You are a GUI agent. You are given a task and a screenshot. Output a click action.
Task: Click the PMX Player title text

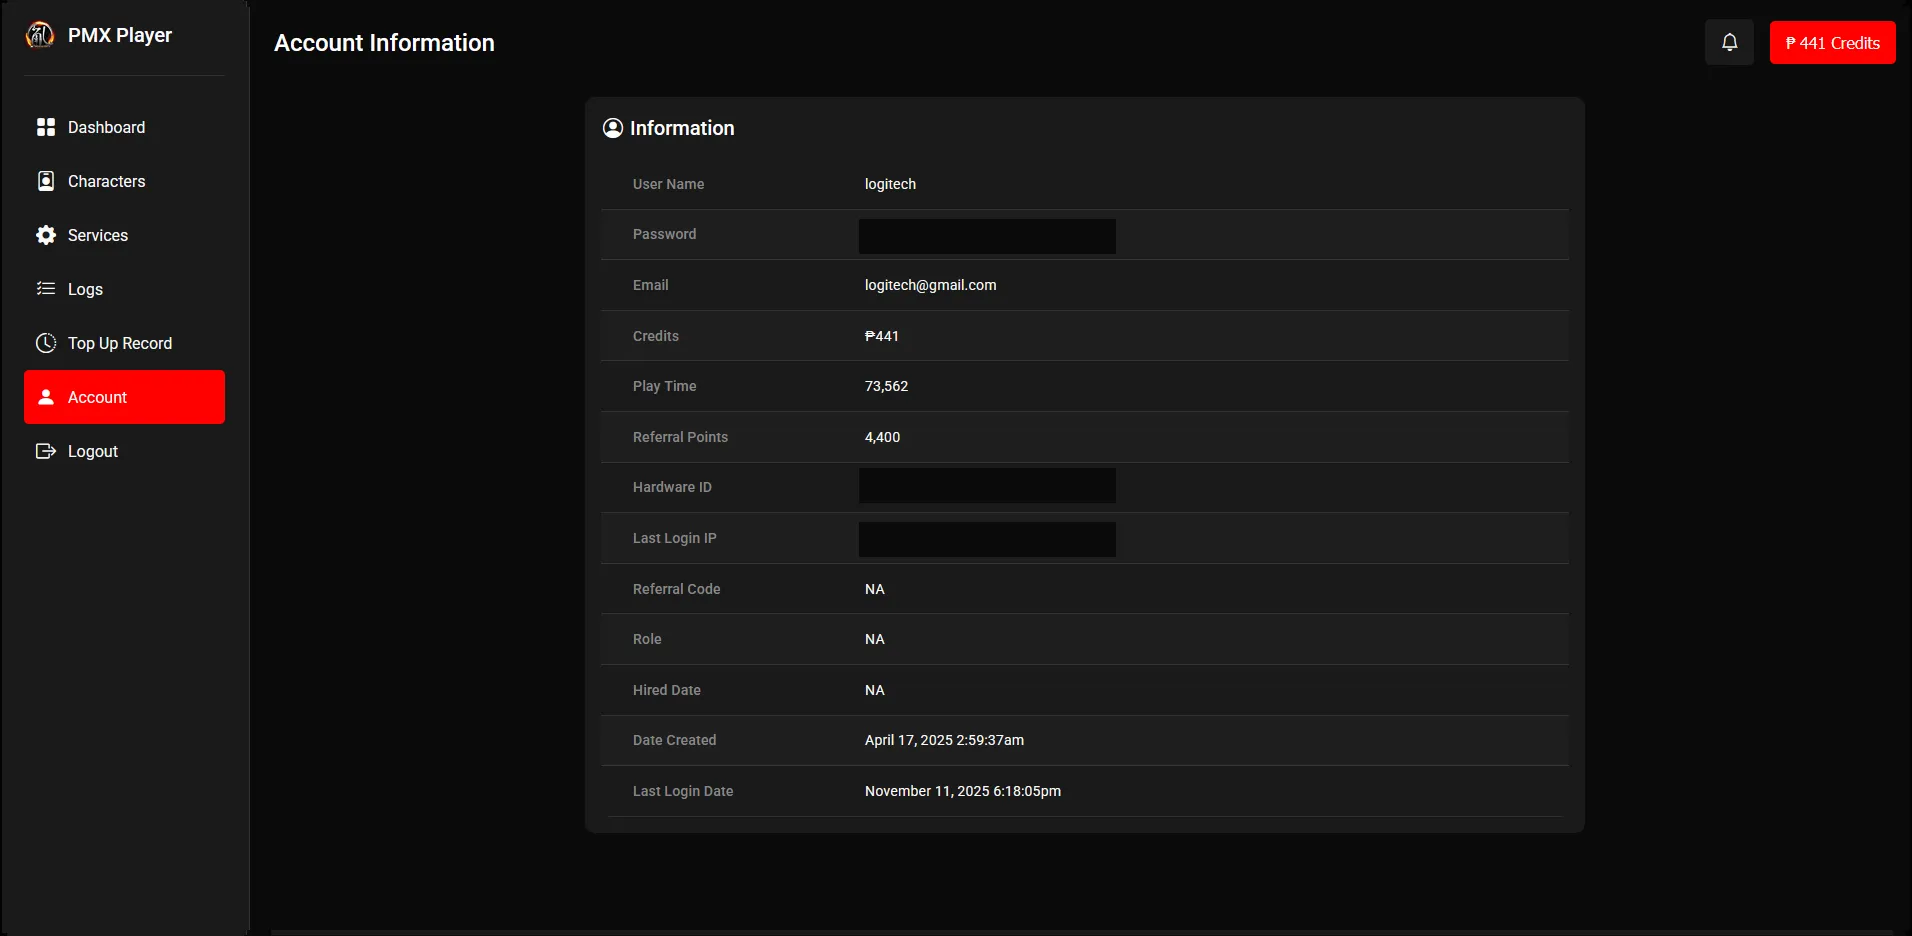[x=120, y=35]
